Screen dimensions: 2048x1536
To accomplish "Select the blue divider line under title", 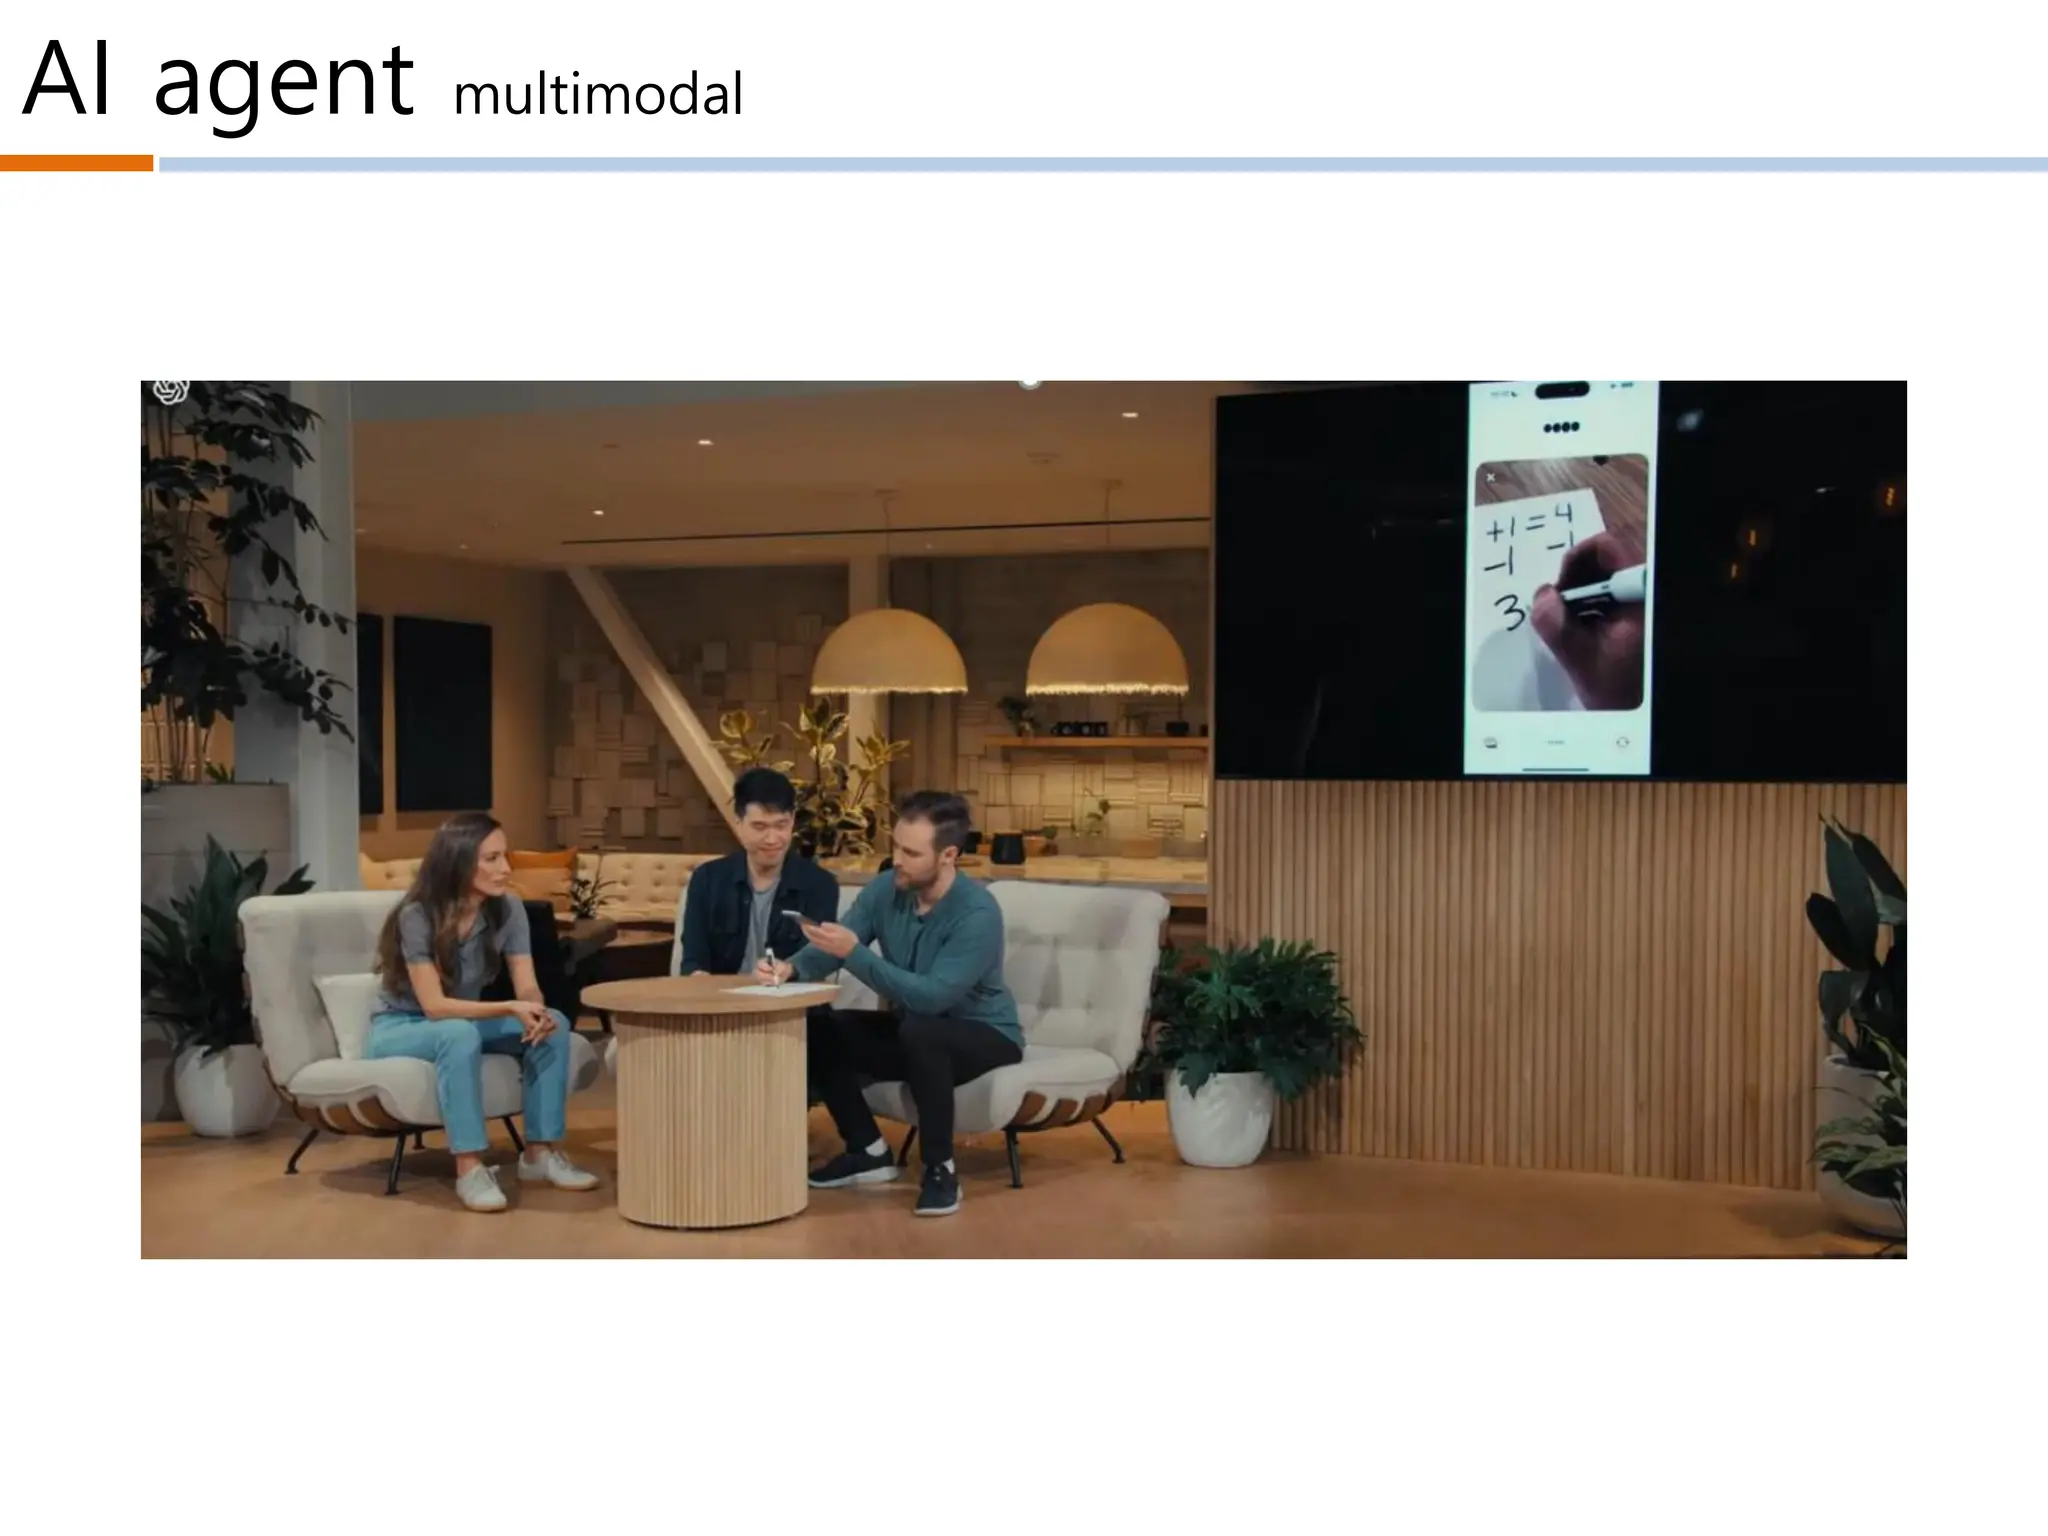I will click(x=1100, y=164).
